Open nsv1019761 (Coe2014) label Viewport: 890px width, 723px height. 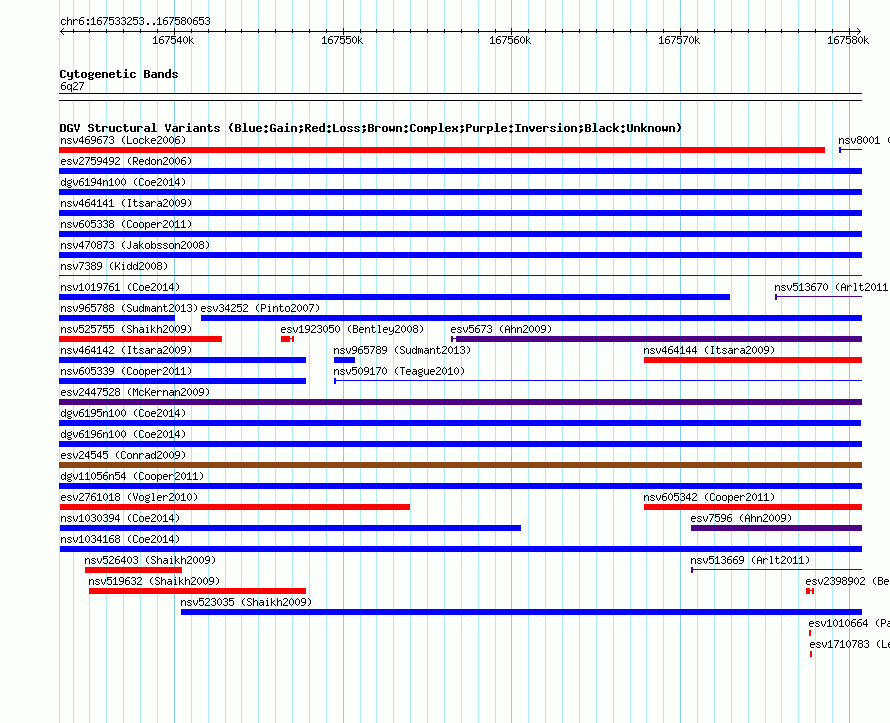coord(120,287)
